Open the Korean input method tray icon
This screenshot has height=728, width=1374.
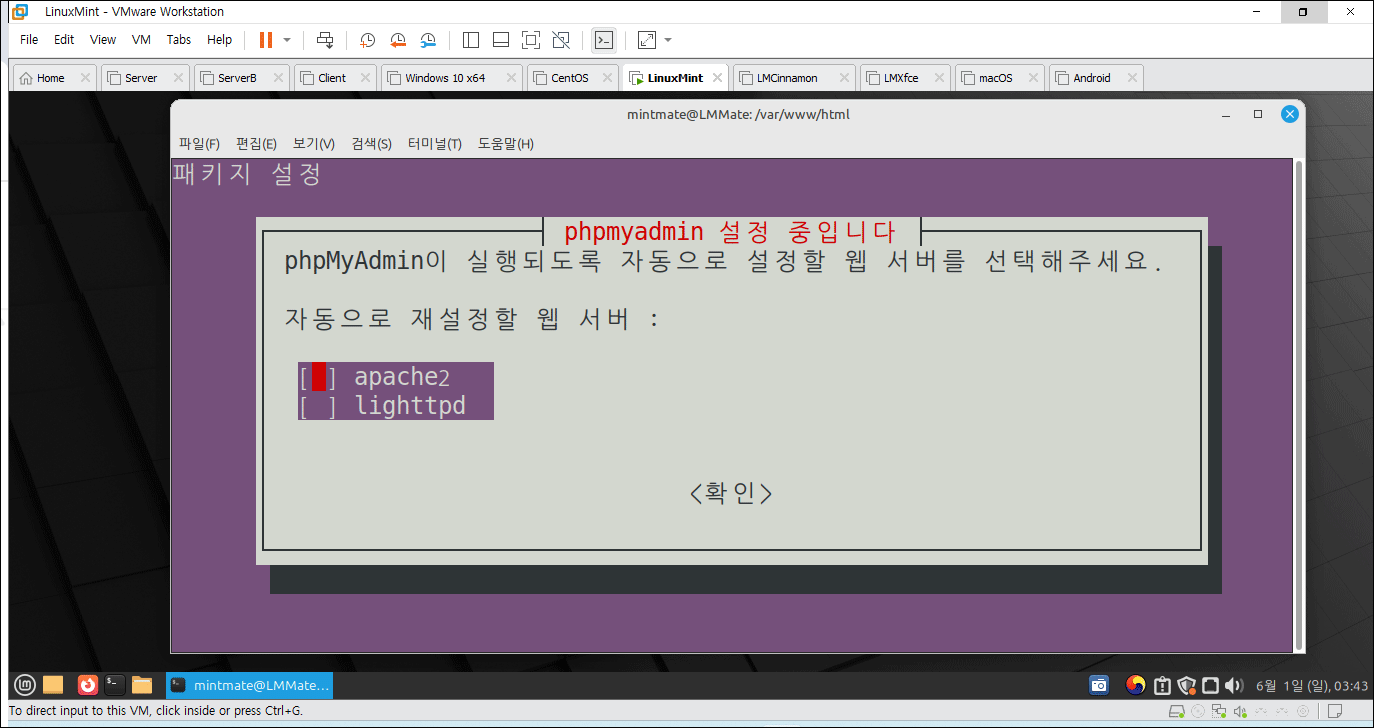(1135, 685)
